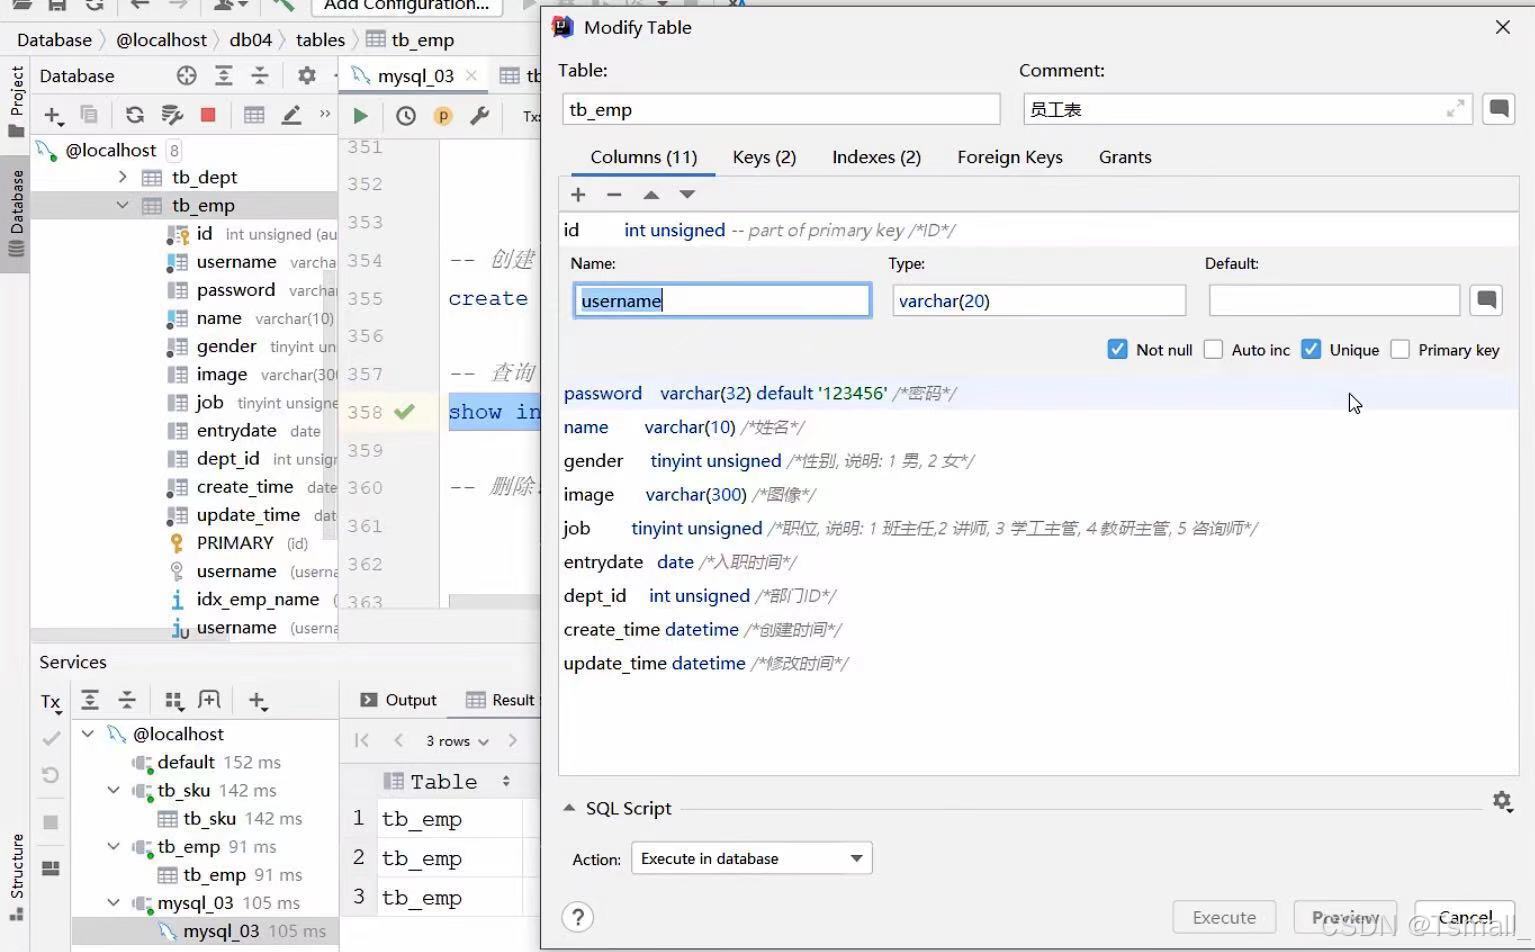
Task: Toggle the Unique checkbox
Action: 1310,349
